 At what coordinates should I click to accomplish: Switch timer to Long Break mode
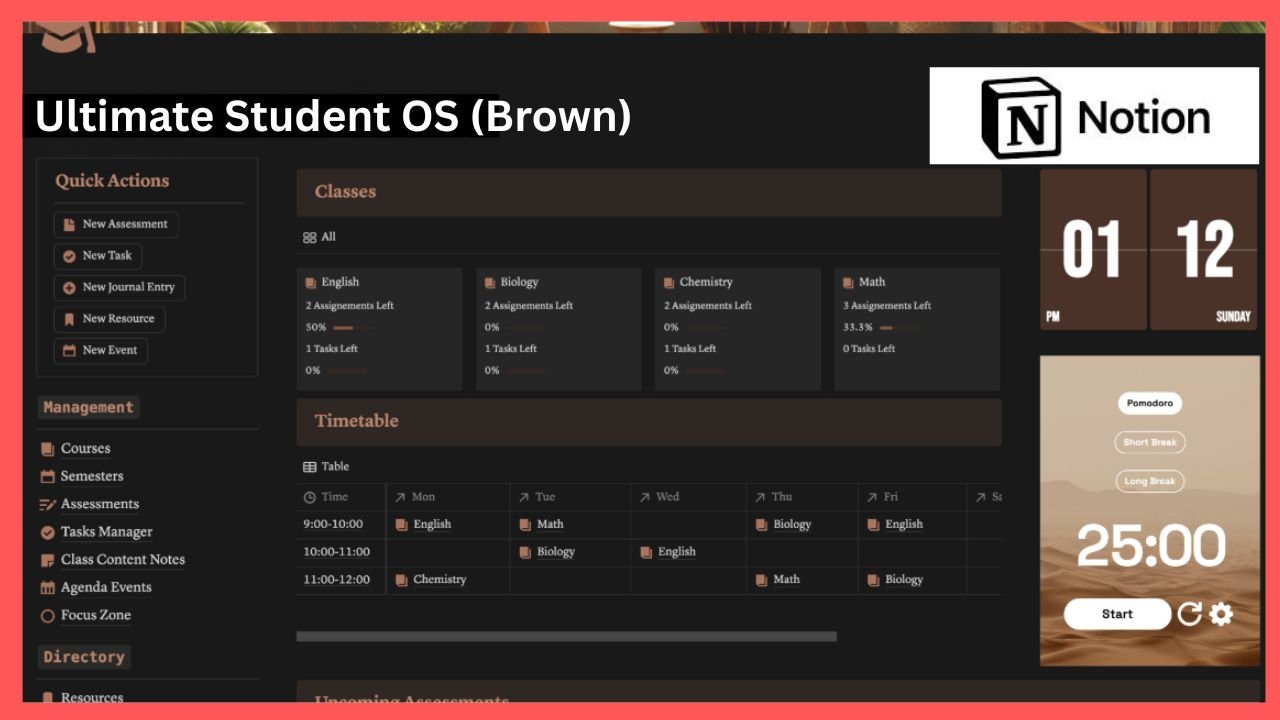[x=1149, y=481]
